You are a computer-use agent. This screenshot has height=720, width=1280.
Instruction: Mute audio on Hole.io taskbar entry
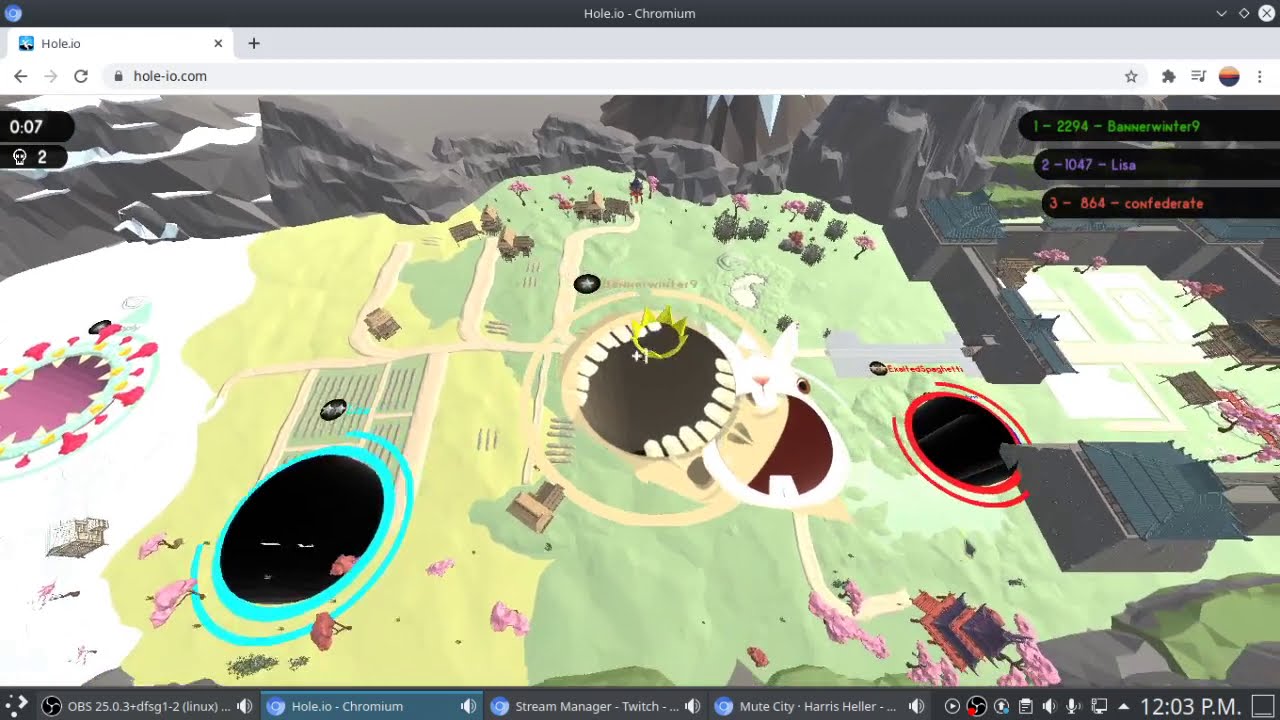click(x=468, y=706)
